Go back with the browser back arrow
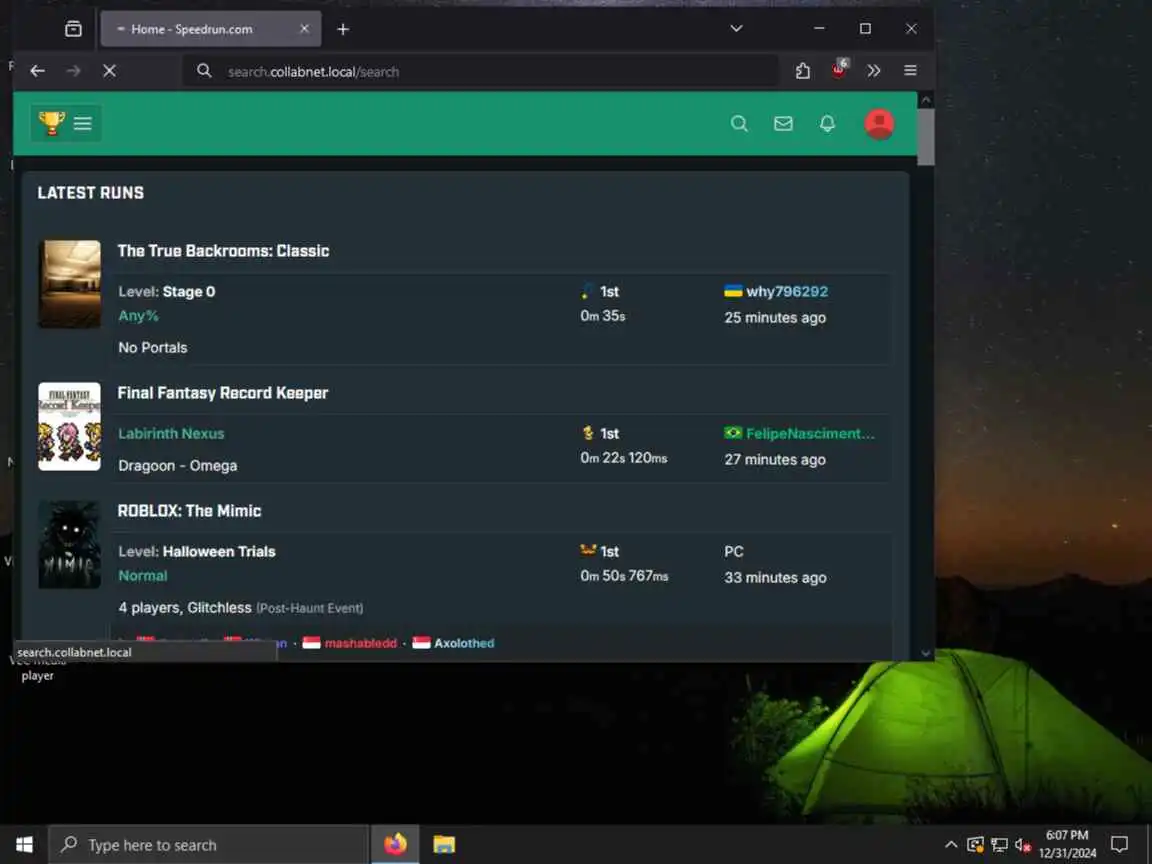This screenshot has height=864, width=1152. point(37,71)
